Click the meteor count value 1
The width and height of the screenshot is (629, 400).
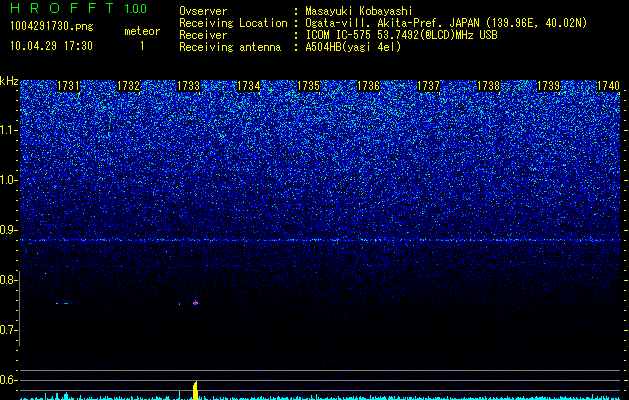[x=142, y=46]
